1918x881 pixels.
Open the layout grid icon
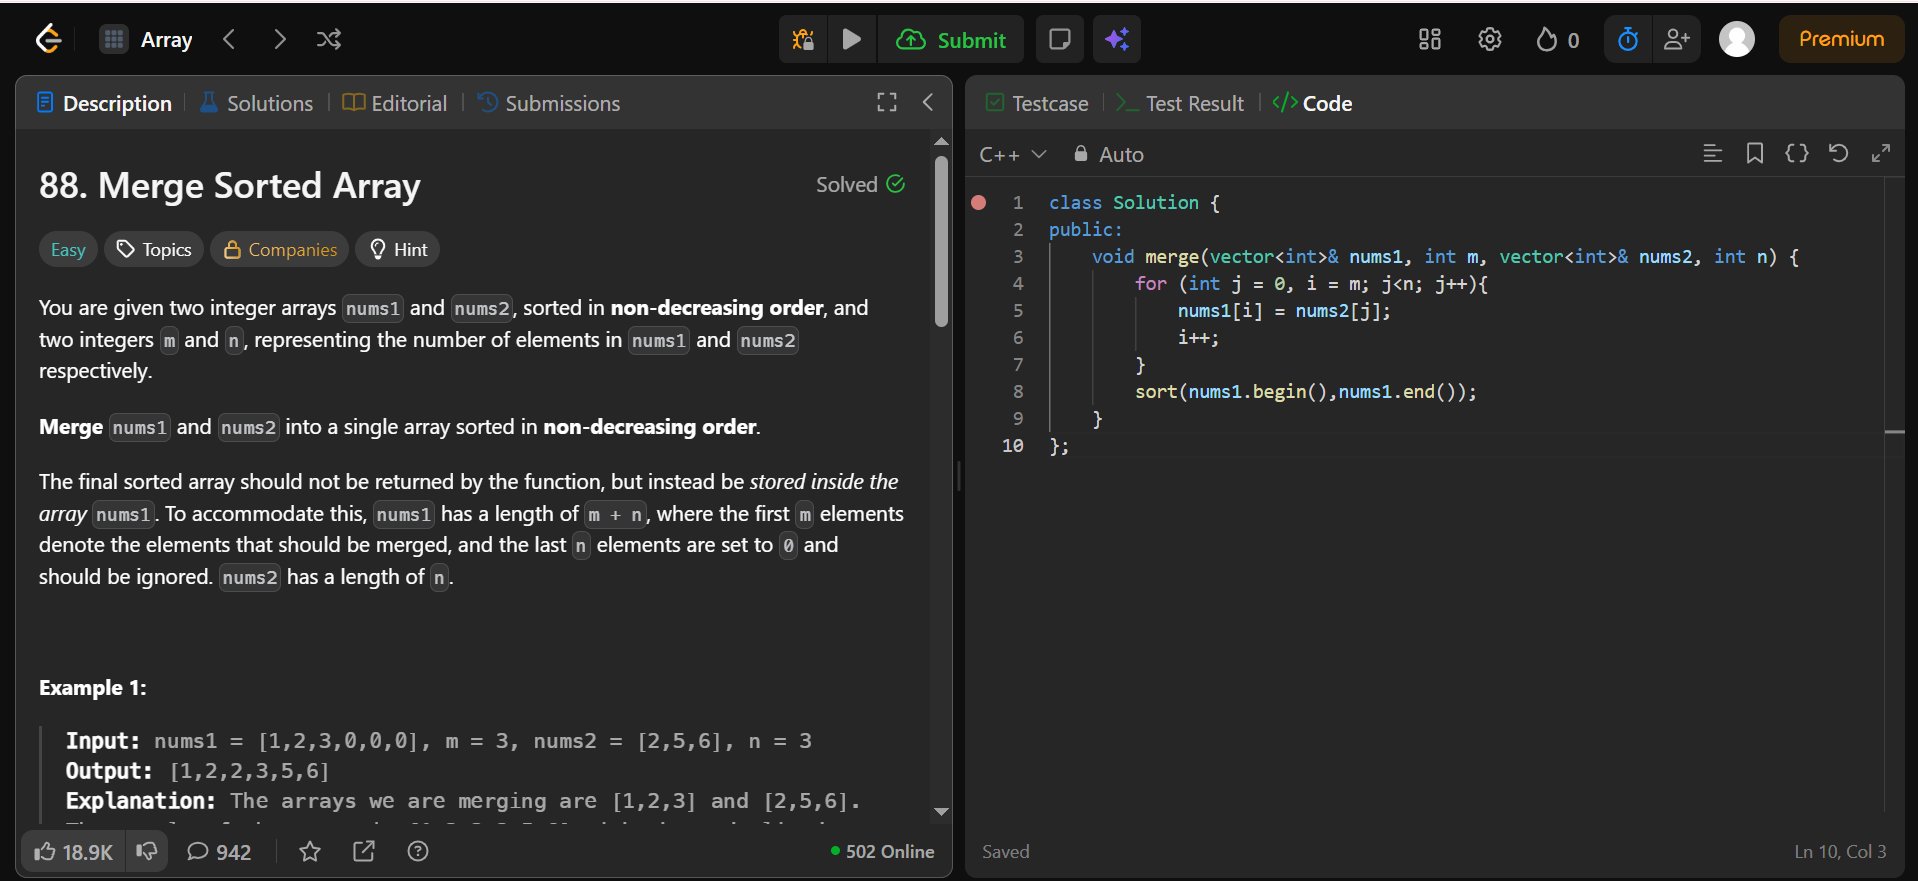click(x=1429, y=40)
